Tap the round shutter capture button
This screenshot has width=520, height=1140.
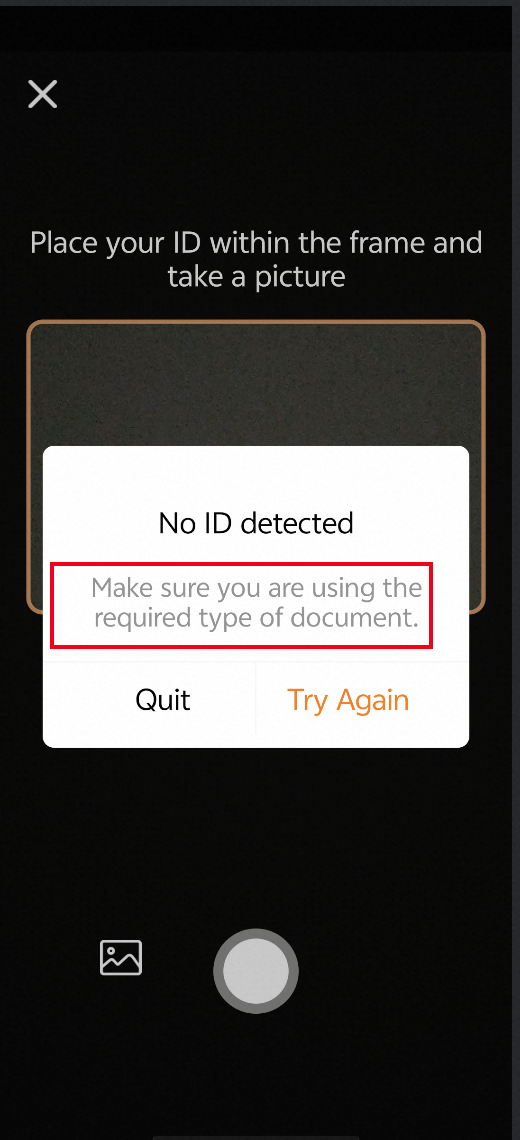coord(256,971)
